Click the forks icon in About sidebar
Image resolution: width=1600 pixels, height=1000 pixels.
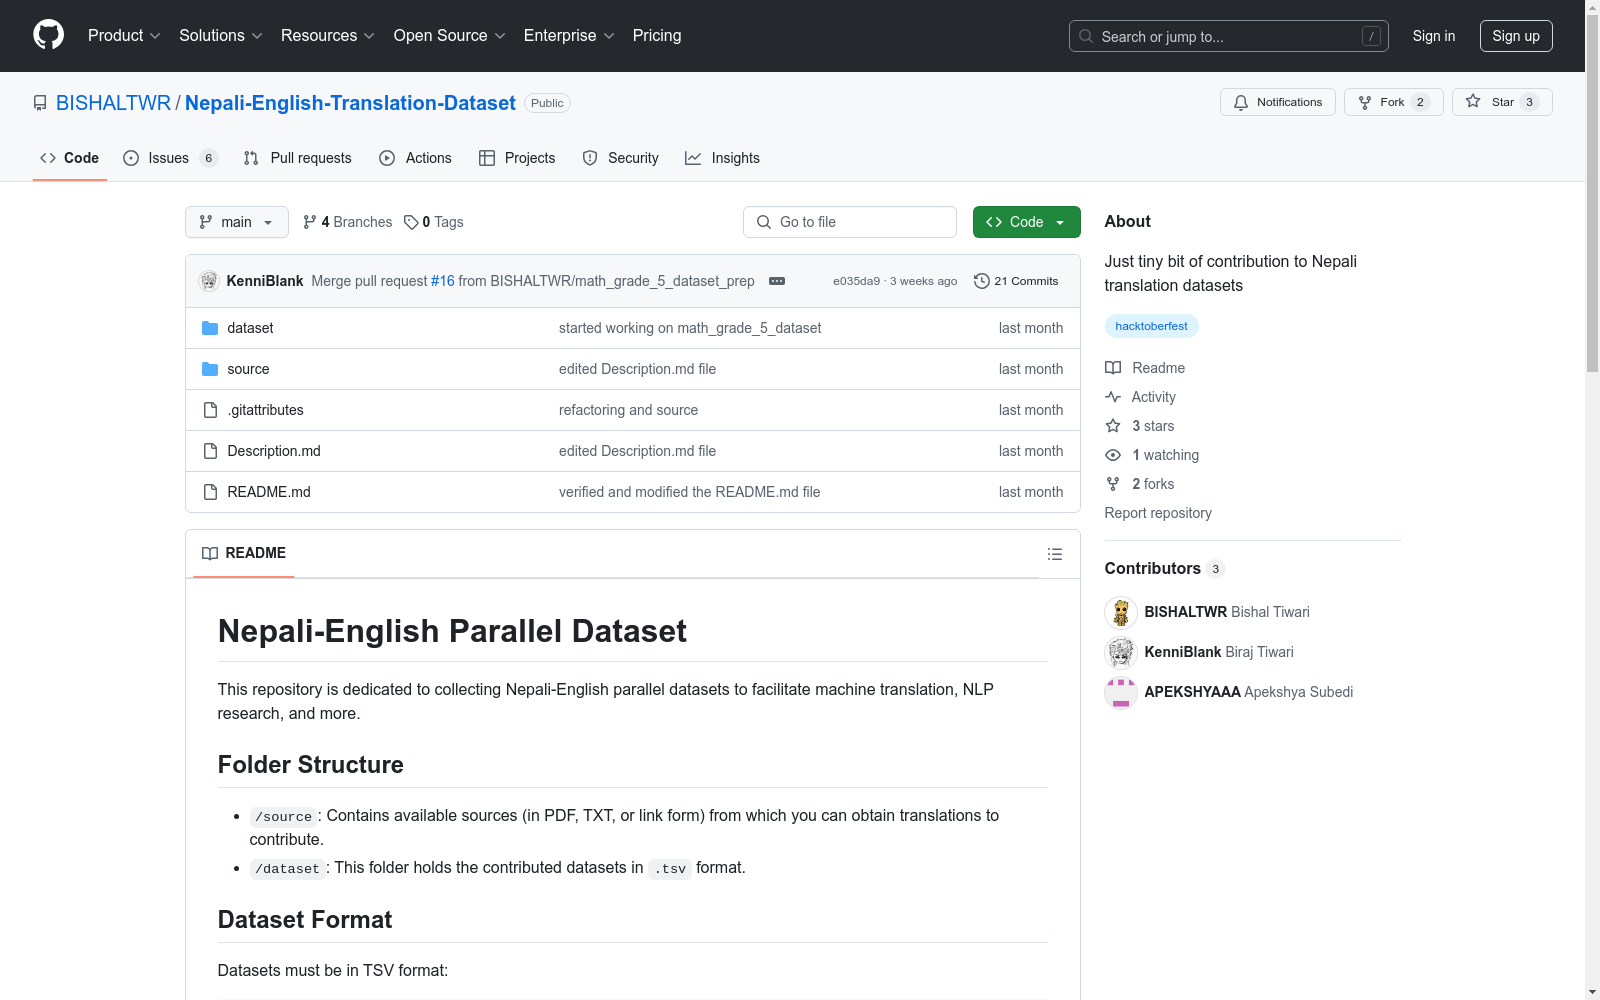click(1113, 484)
